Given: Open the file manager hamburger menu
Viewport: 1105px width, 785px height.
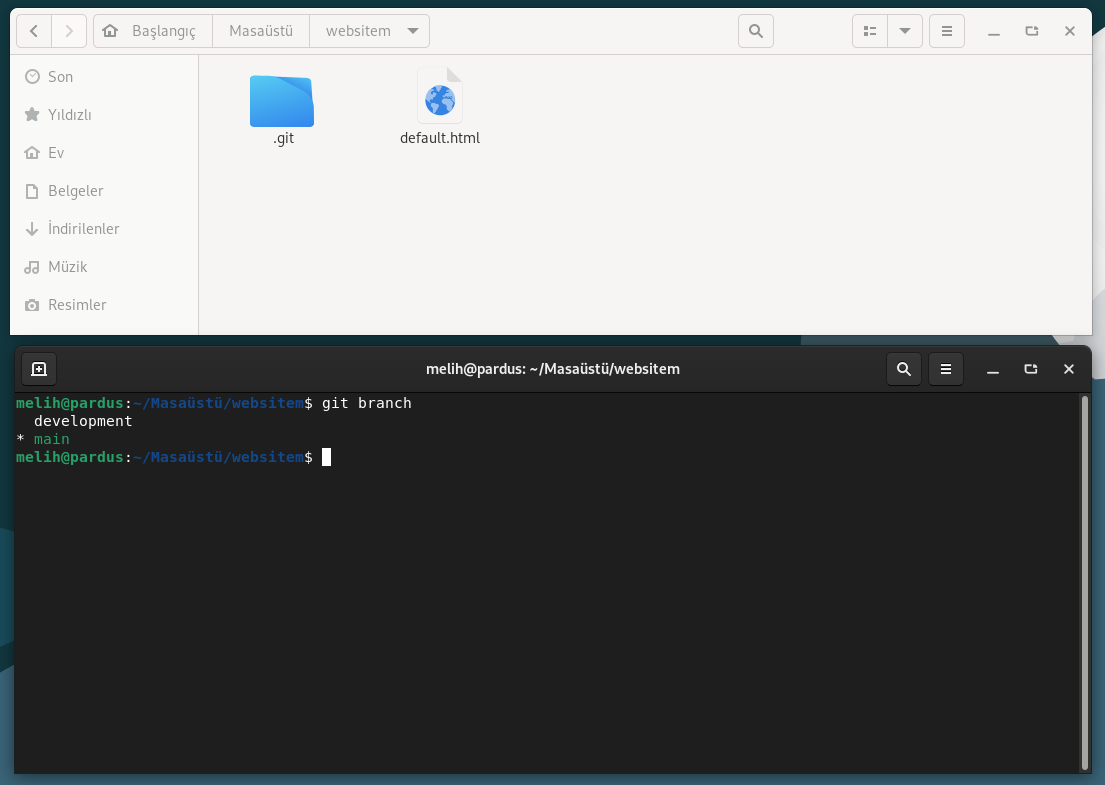Looking at the screenshot, I should tap(947, 31).
